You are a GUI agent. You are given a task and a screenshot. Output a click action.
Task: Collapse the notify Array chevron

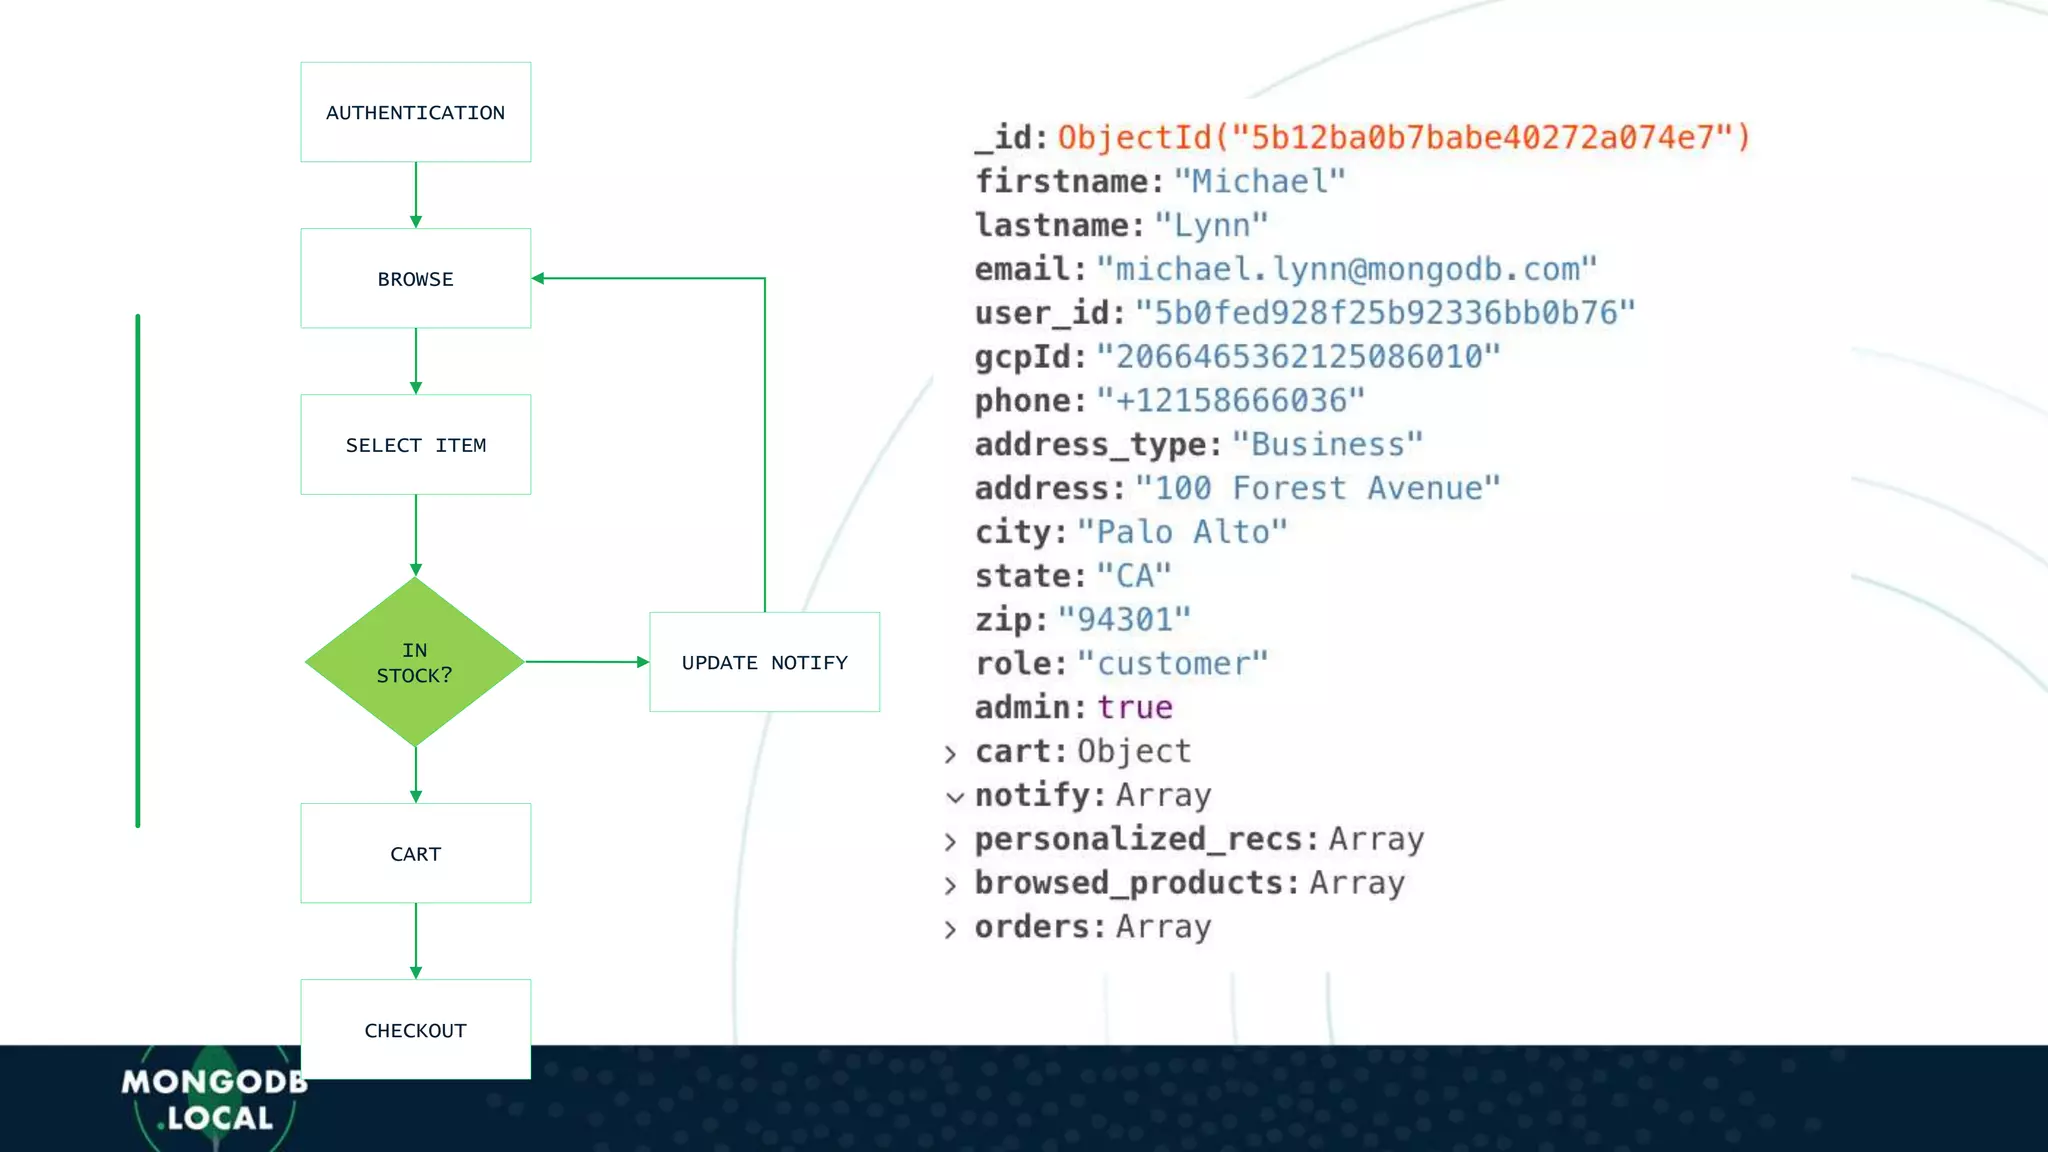tap(954, 797)
